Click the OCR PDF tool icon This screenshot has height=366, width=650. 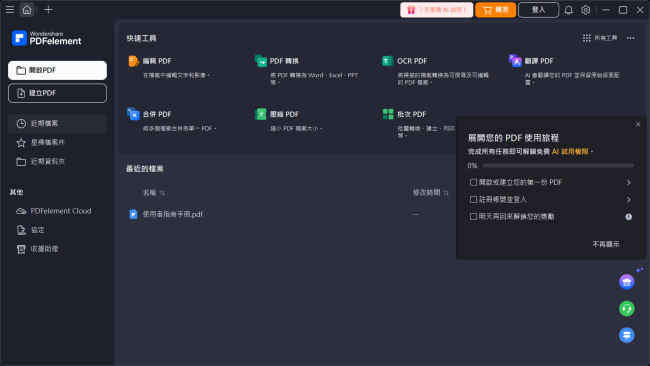pyautogui.click(x=388, y=61)
